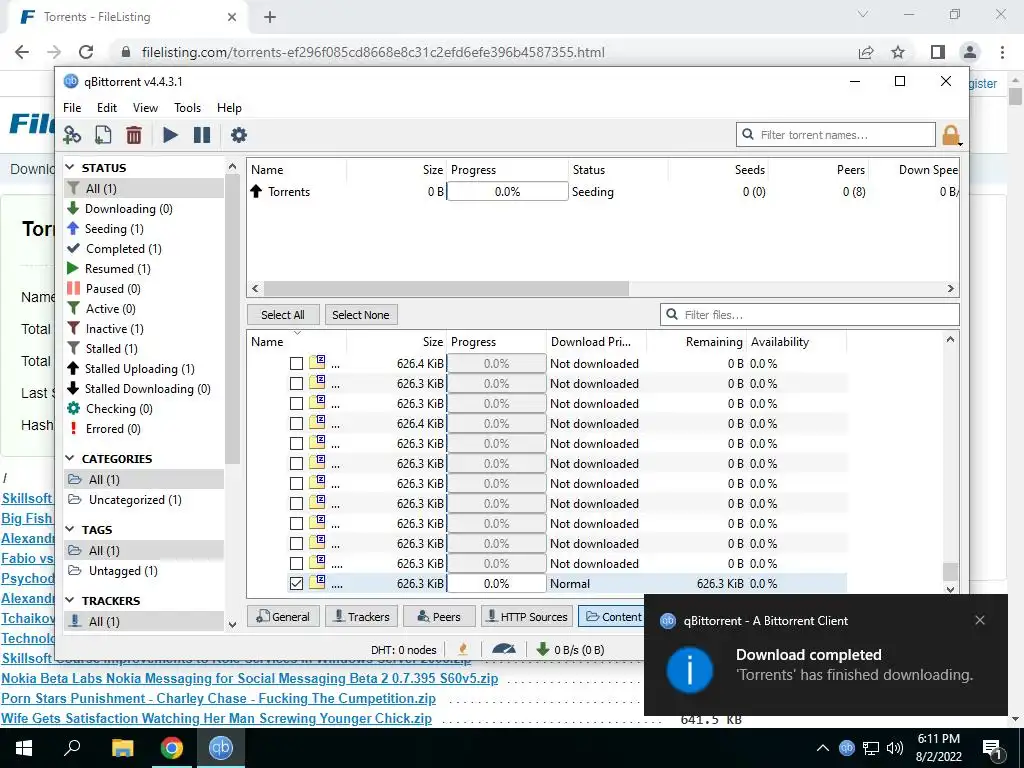Click qBittorrent system tray icon
The width and height of the screenshot is (1024, 768).
pos(846,748)
